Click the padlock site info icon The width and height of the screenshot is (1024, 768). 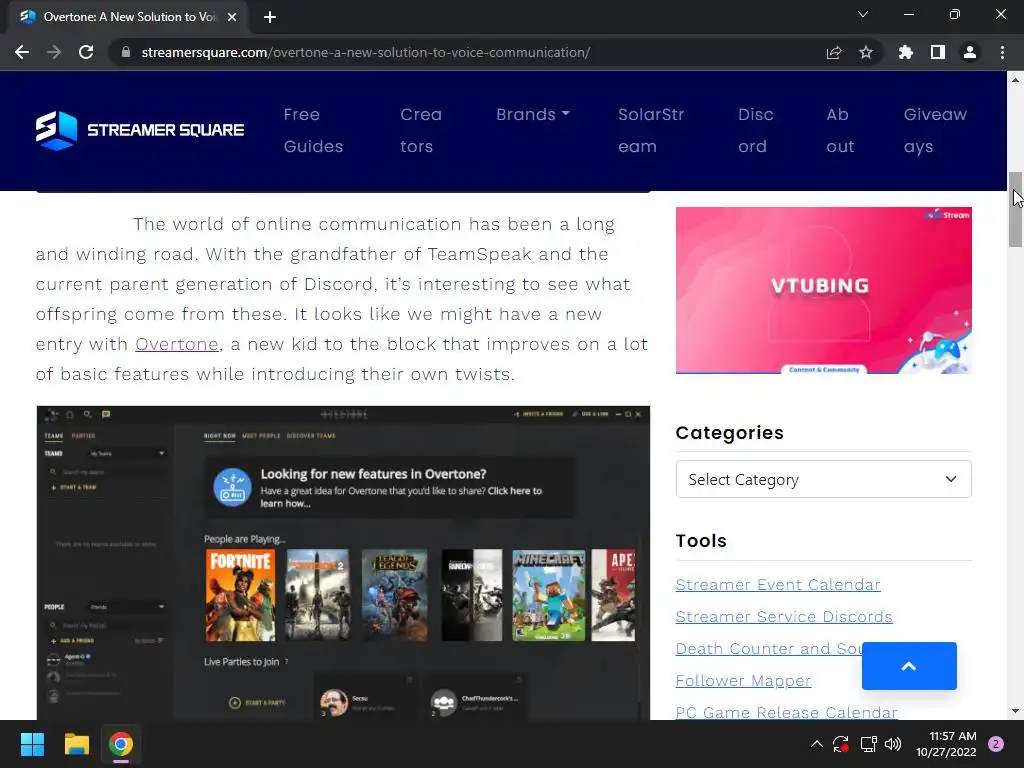tap(126, 52)
